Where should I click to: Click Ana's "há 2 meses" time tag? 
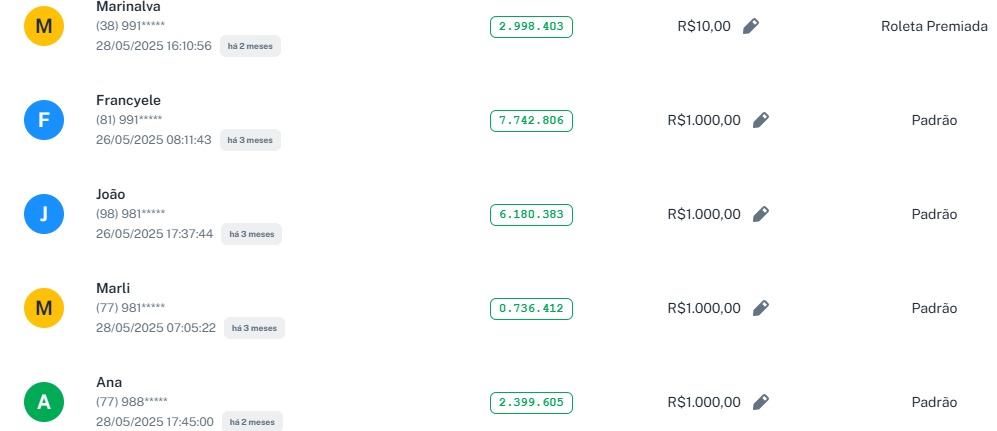(x=251, y=422)
